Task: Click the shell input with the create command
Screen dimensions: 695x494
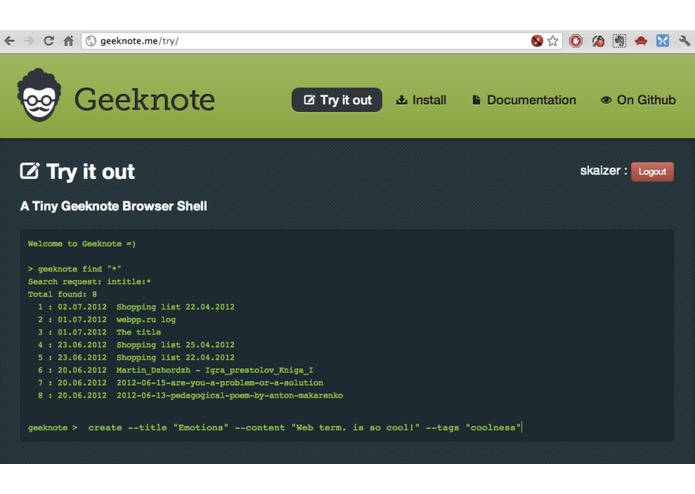Action: 305,428
